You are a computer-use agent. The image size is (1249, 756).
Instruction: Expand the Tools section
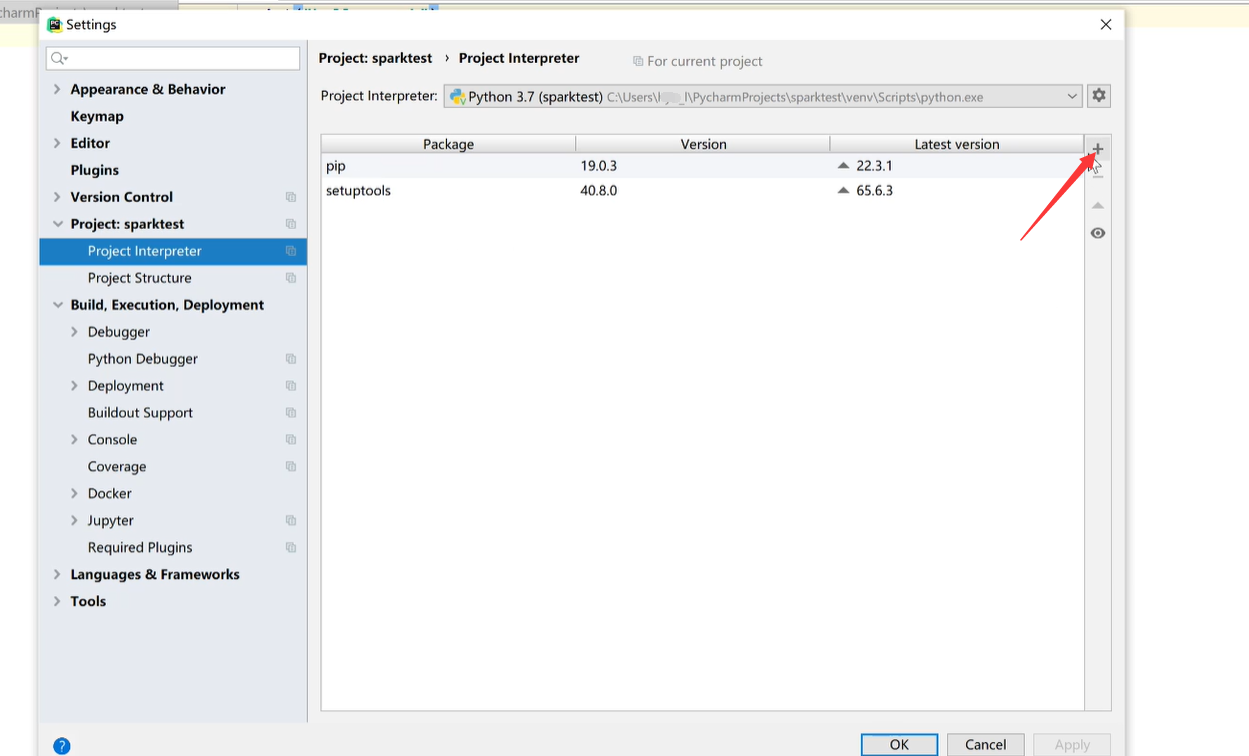pyautogui.click(x=57, y=602)
